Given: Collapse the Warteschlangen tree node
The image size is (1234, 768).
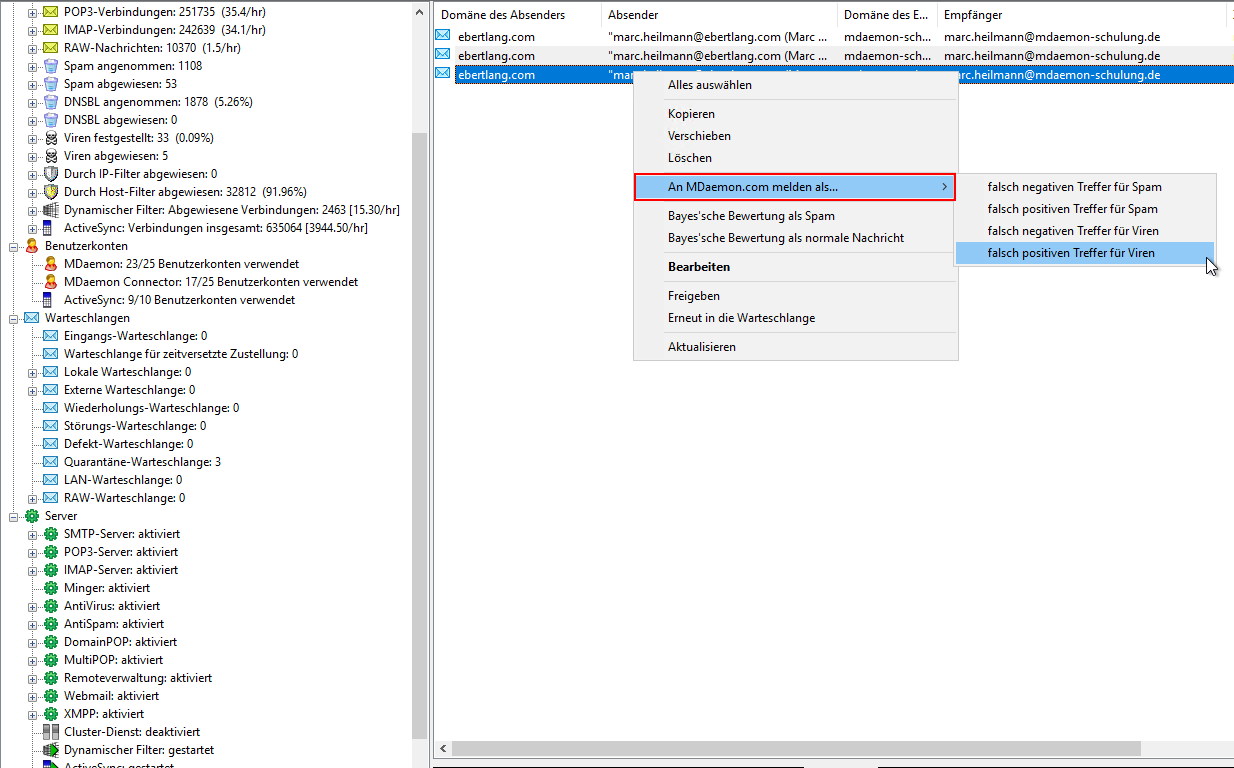Looking at the screenshot, I should (14, 318).
